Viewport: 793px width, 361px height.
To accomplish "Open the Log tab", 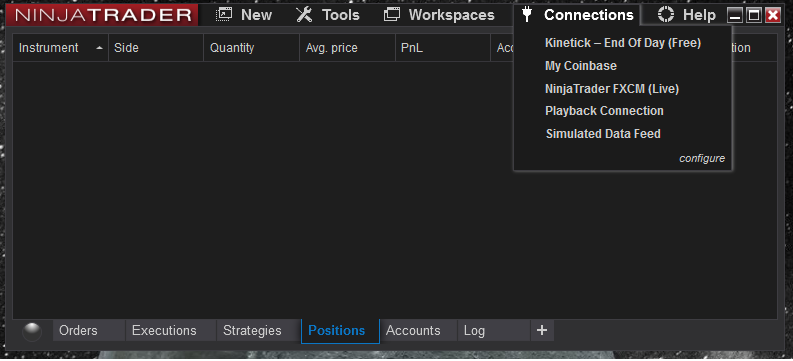I will click(x=494, y=331).
